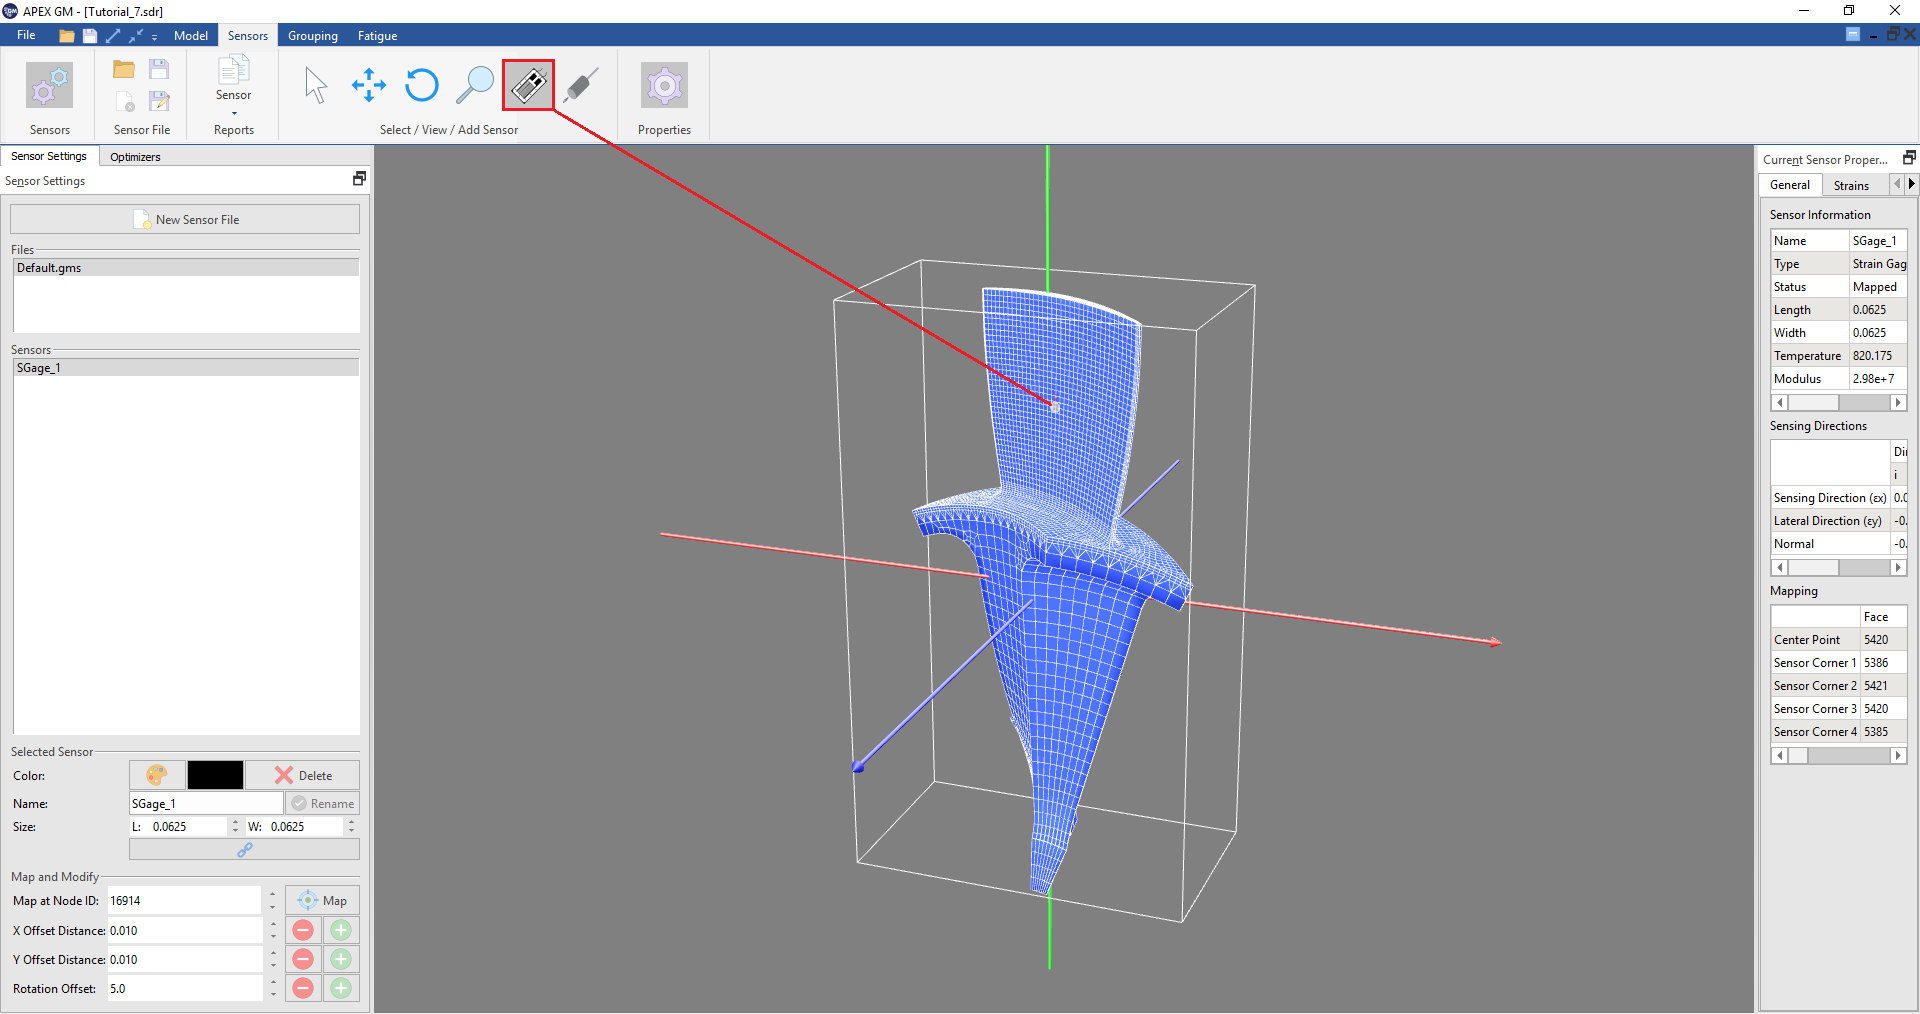Screen dimensions: 1920x1014
Task: Select the zoom magnifier tool
Action: [x=475, y=86]
